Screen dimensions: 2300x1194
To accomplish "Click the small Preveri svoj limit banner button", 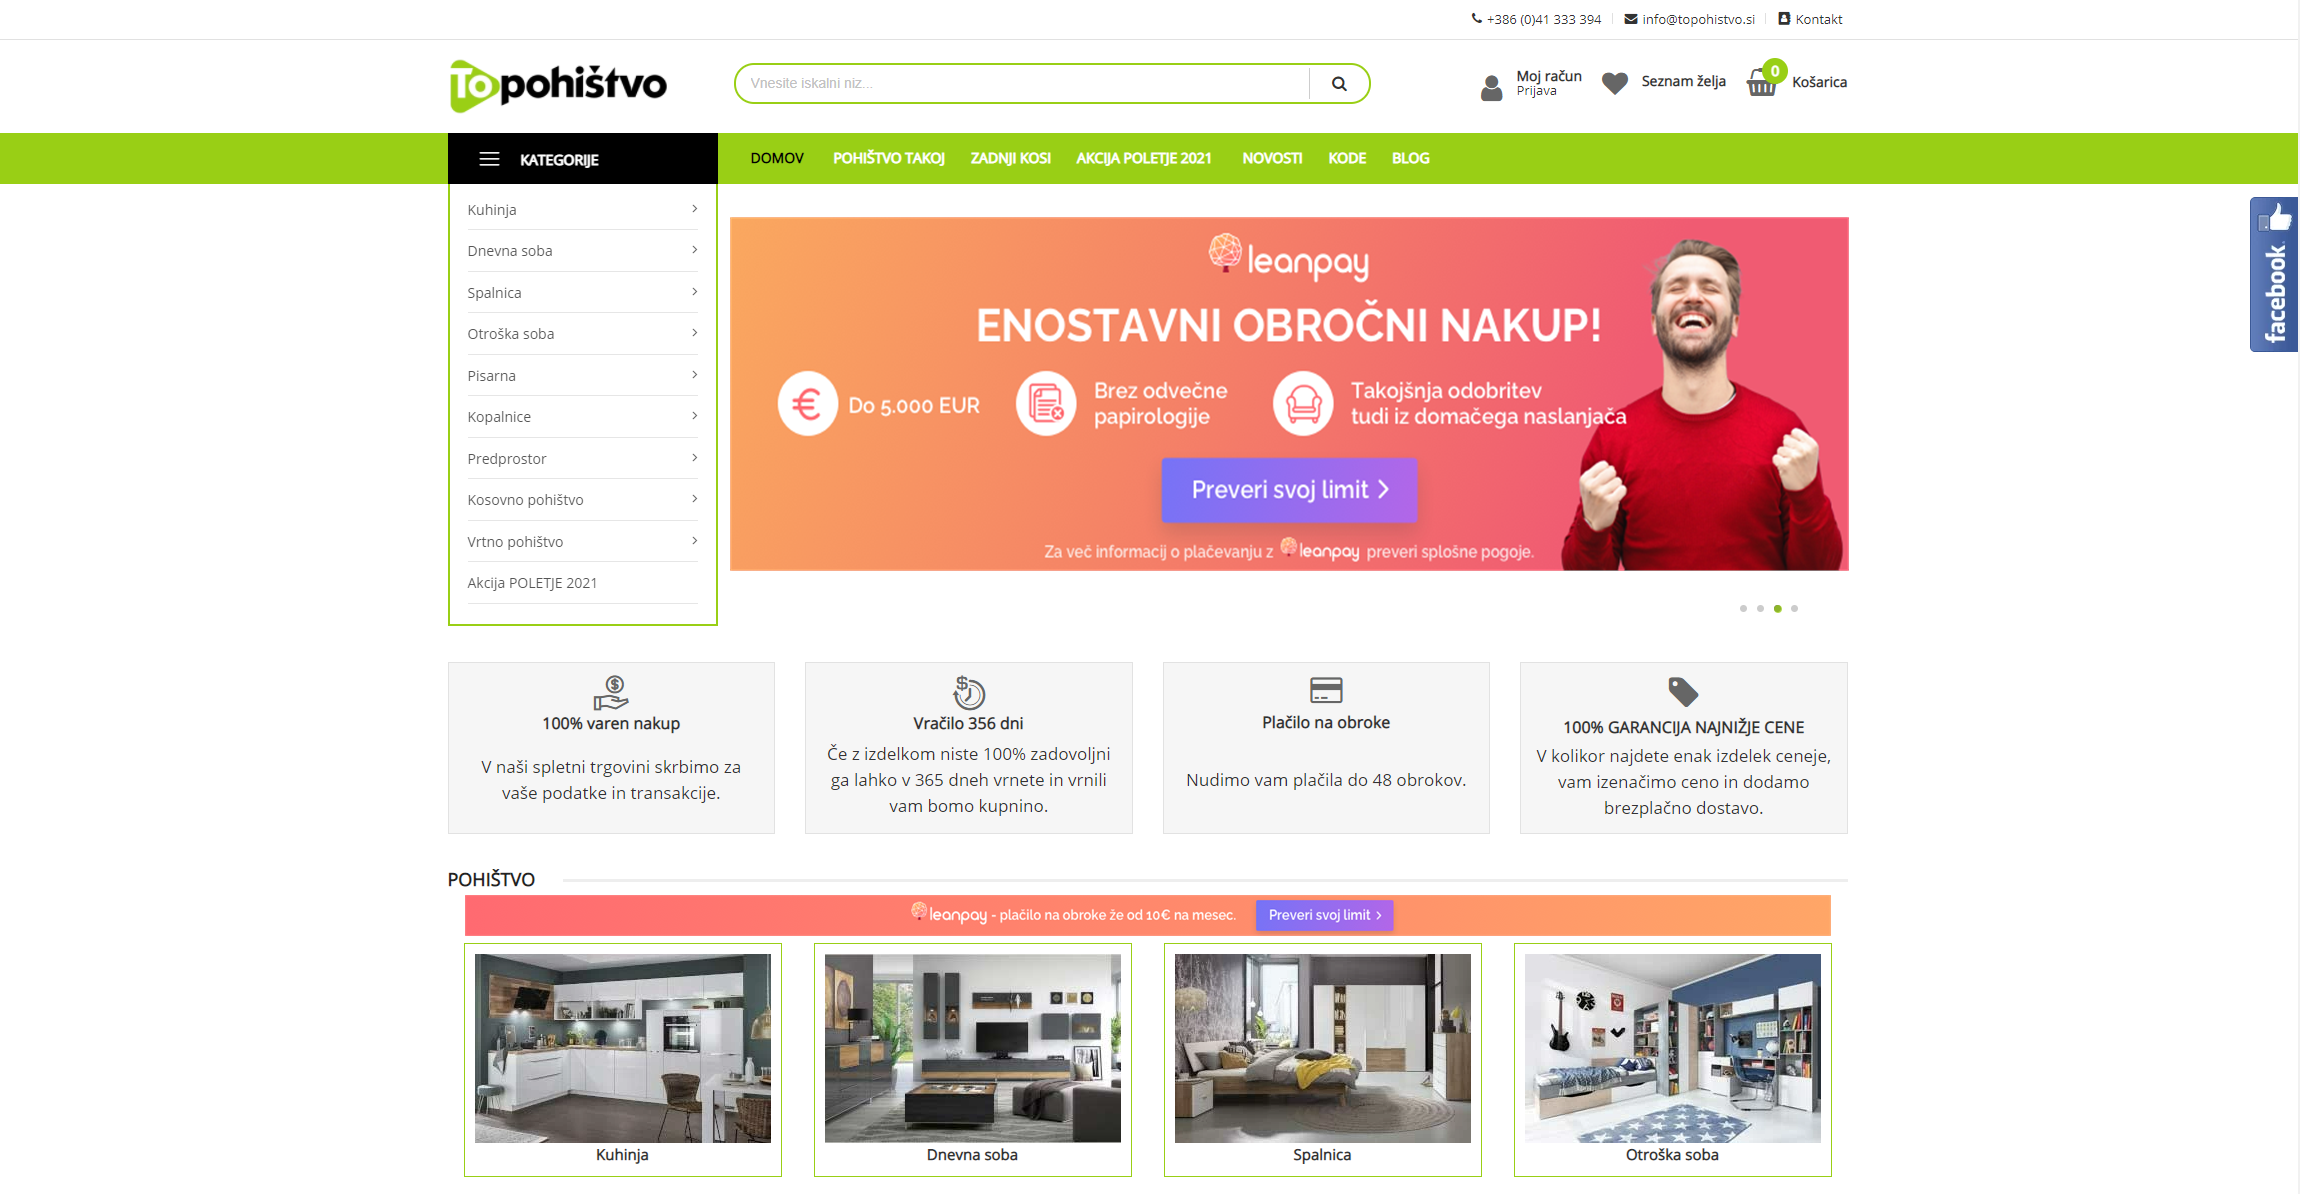I will tap(1324, 915).
